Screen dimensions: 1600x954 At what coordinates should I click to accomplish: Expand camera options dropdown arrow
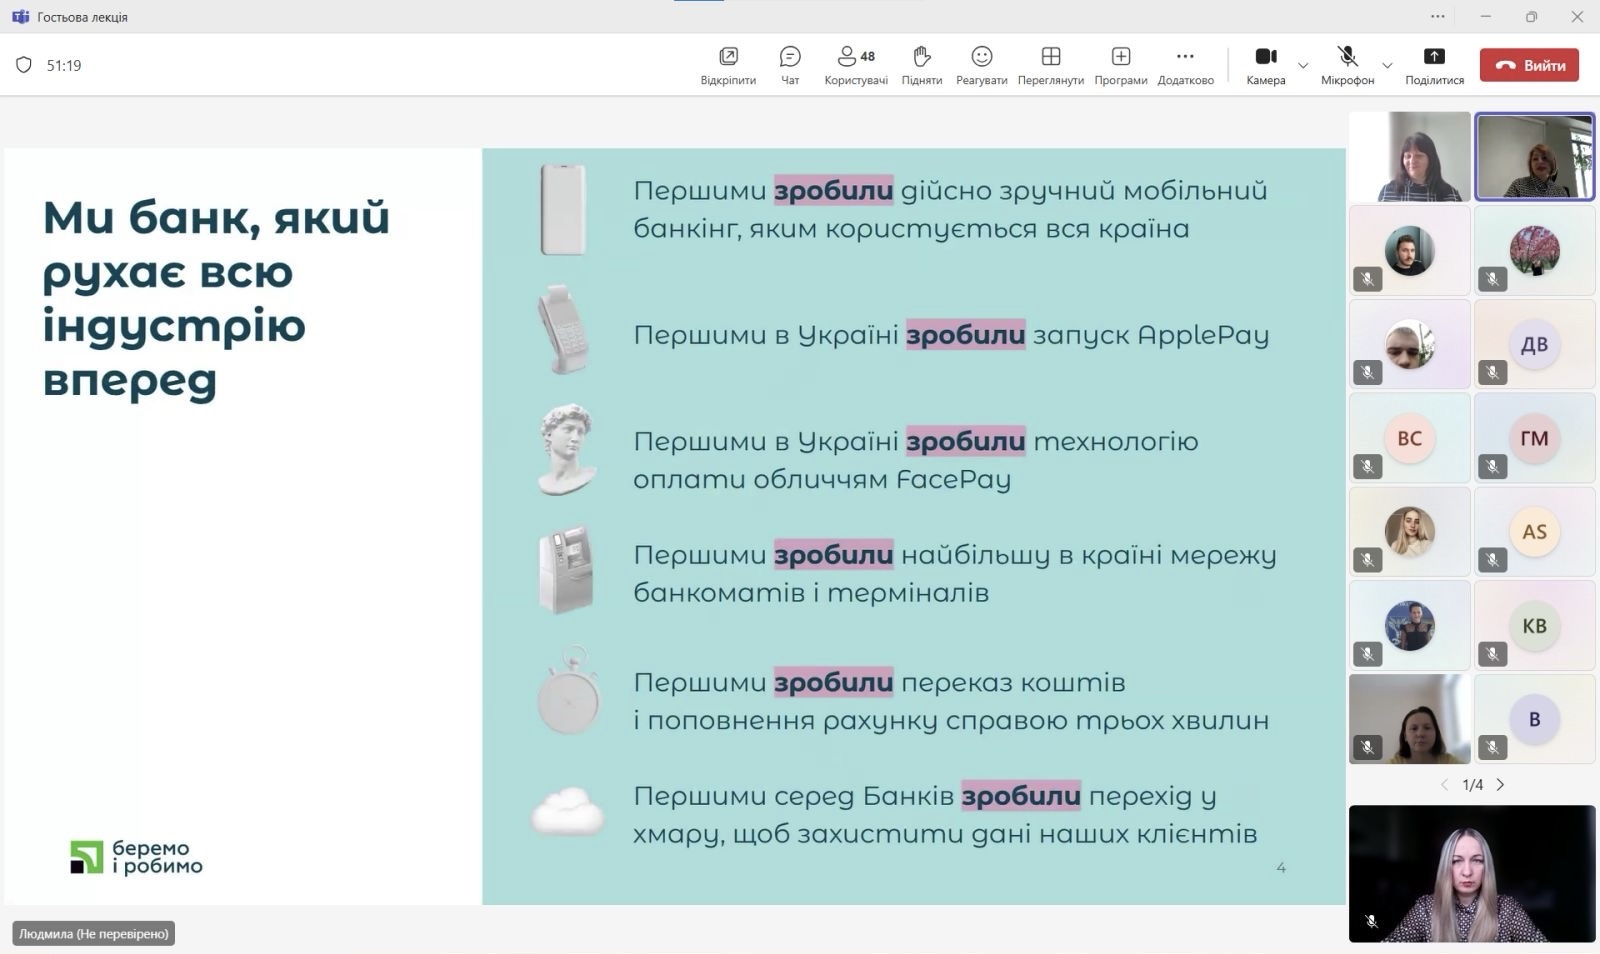pyautogui.click(x=1303, y=66)
